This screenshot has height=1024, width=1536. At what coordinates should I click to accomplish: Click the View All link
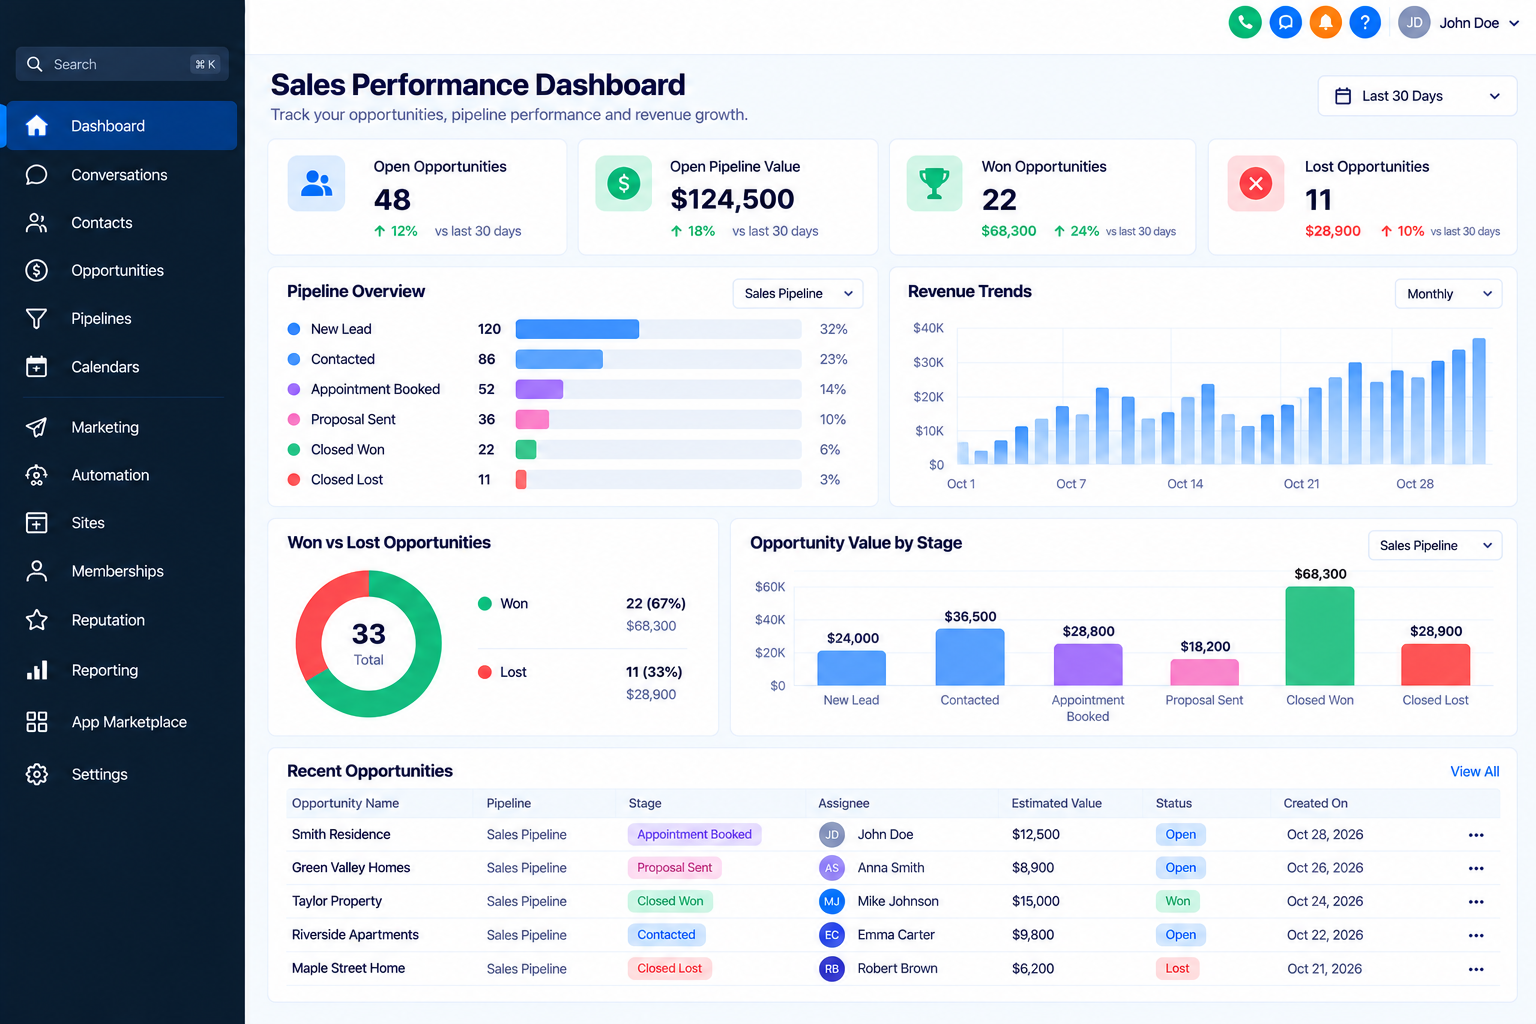(x=1475, y=771)
